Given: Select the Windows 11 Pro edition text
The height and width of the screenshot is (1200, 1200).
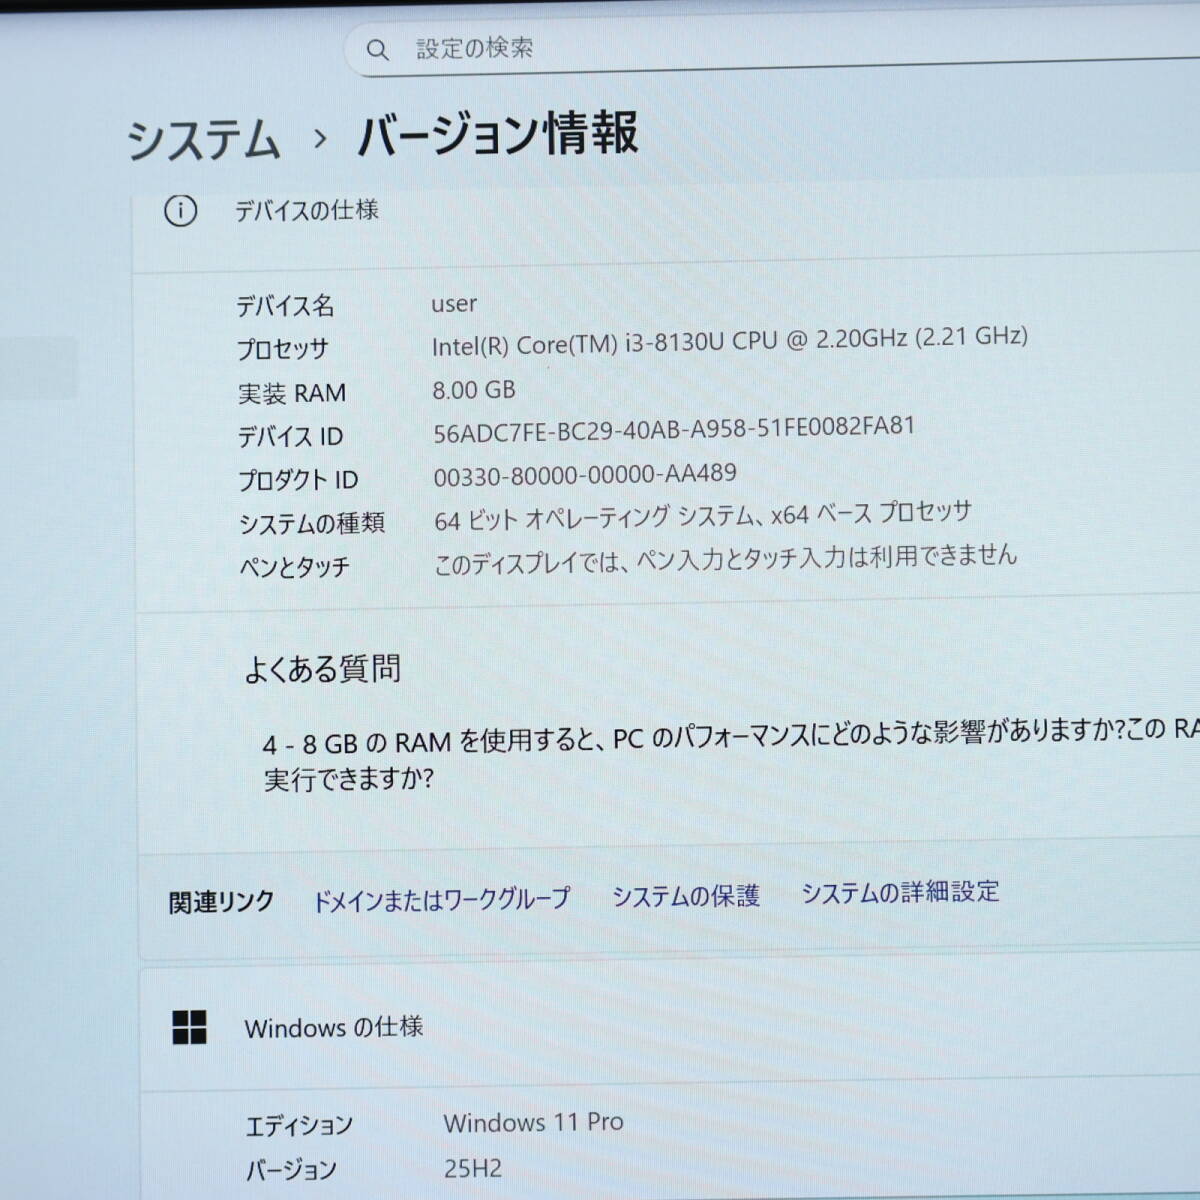Looking at the screenshot, I should [534, 1122].
